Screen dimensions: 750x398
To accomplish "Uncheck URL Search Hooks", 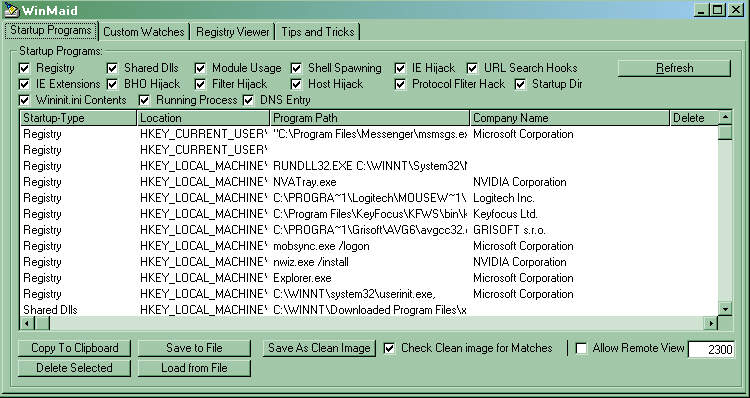I will tap(473, 68).
